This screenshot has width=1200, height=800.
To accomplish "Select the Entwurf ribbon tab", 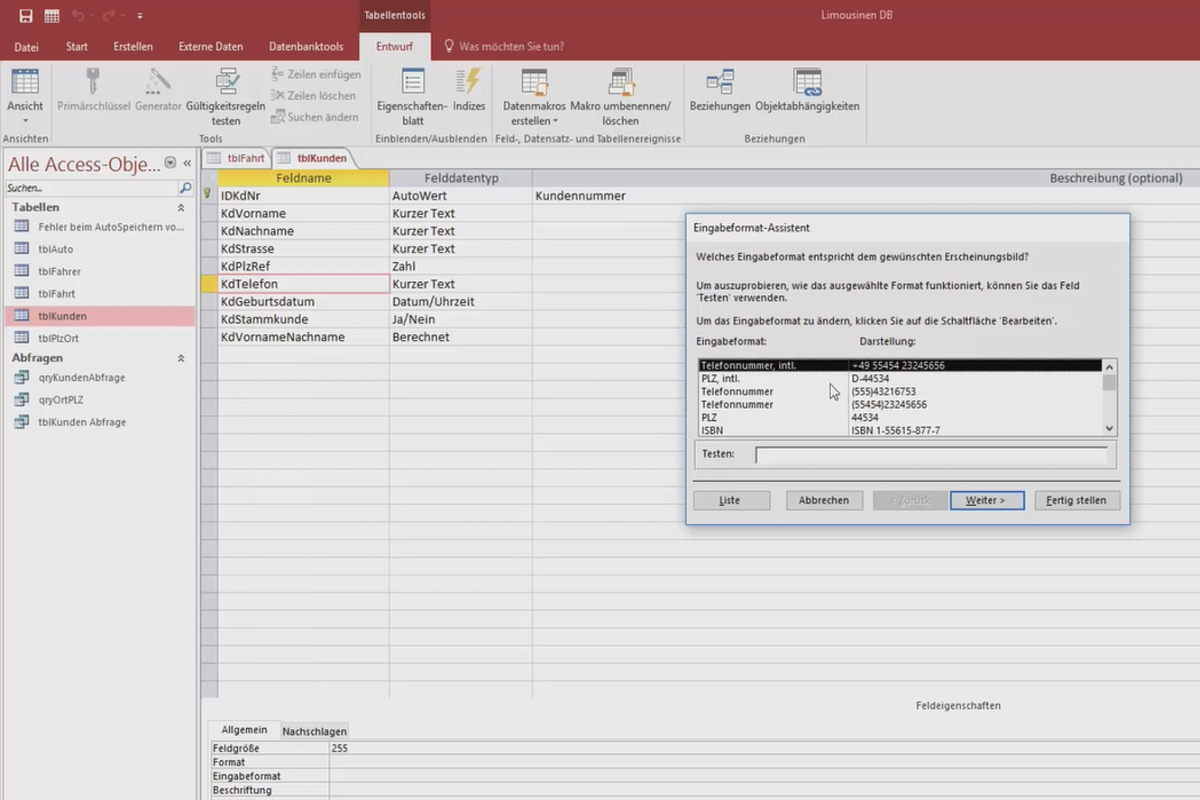I will click(394, 46).
